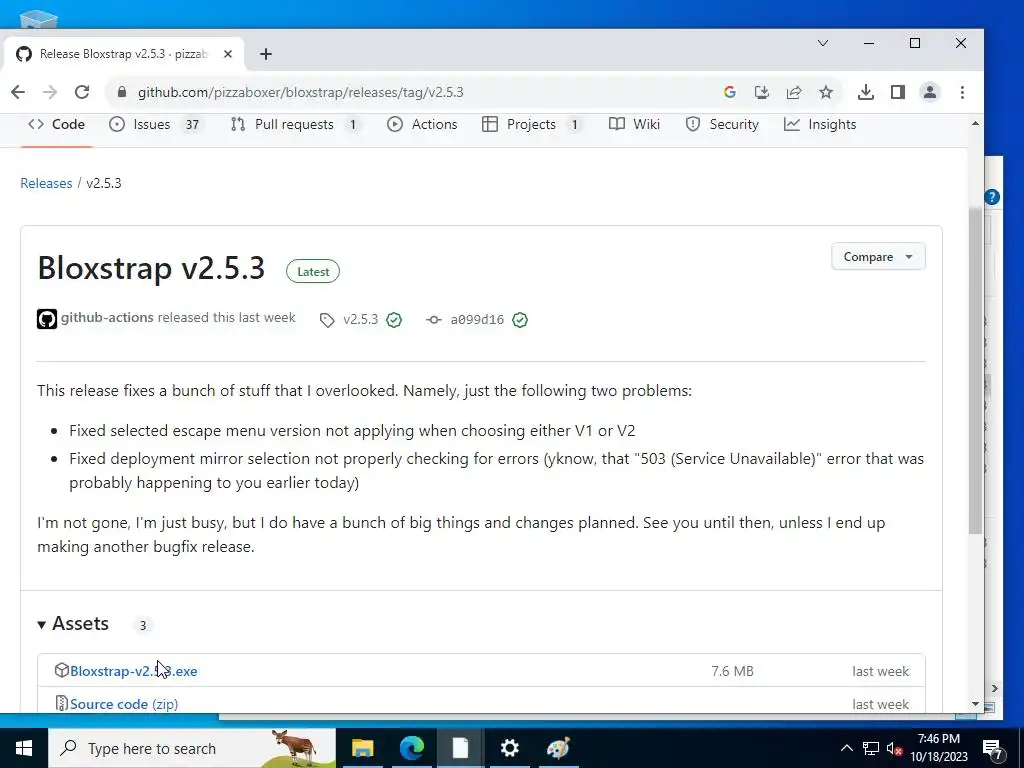Open the muted volume tray icon
Image resolution: width=1024 pixels, height=768 pixels.
click(x=894, y=748)
